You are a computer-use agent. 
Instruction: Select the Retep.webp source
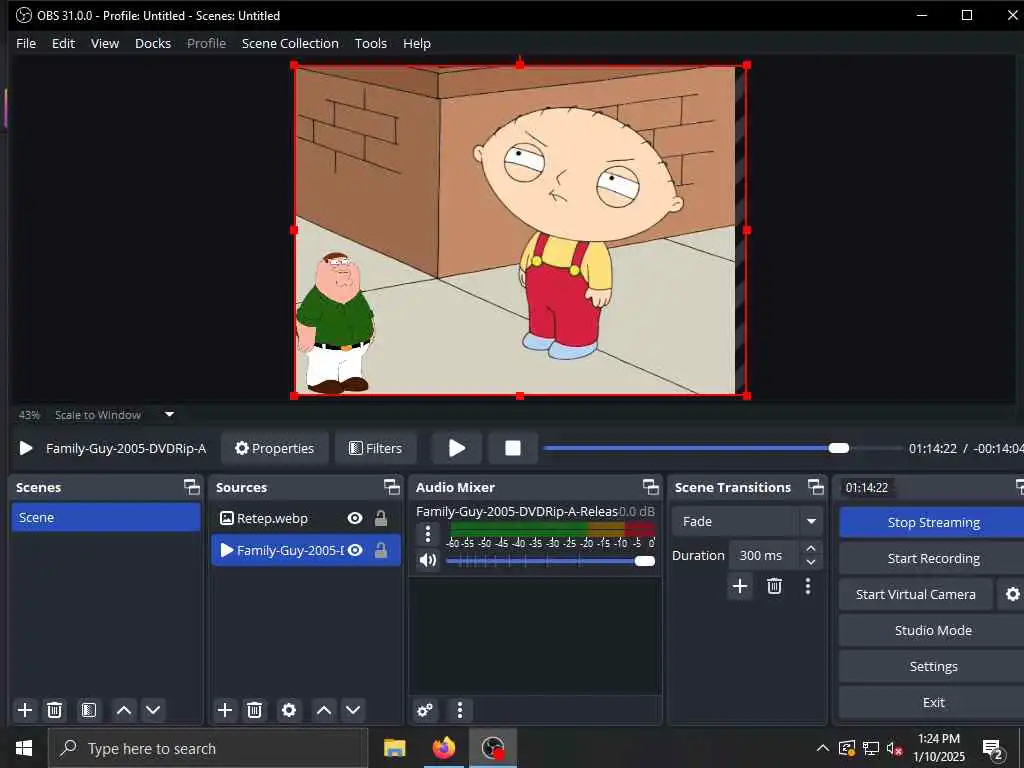272,519
